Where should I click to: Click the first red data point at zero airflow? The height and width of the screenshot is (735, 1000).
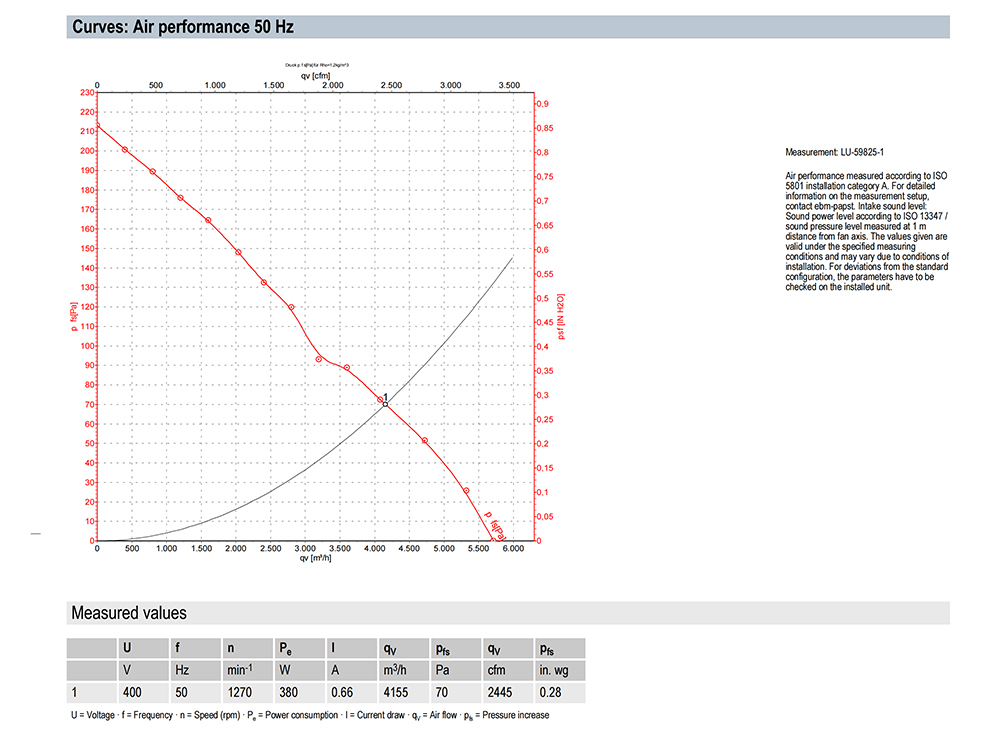97,126
